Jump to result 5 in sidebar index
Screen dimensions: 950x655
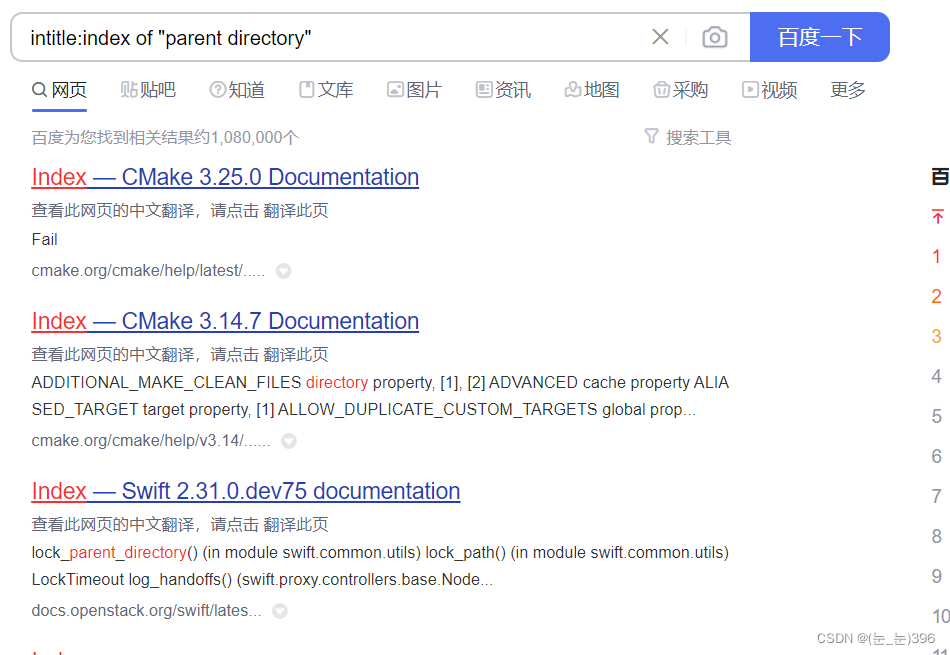coord(937,416)
